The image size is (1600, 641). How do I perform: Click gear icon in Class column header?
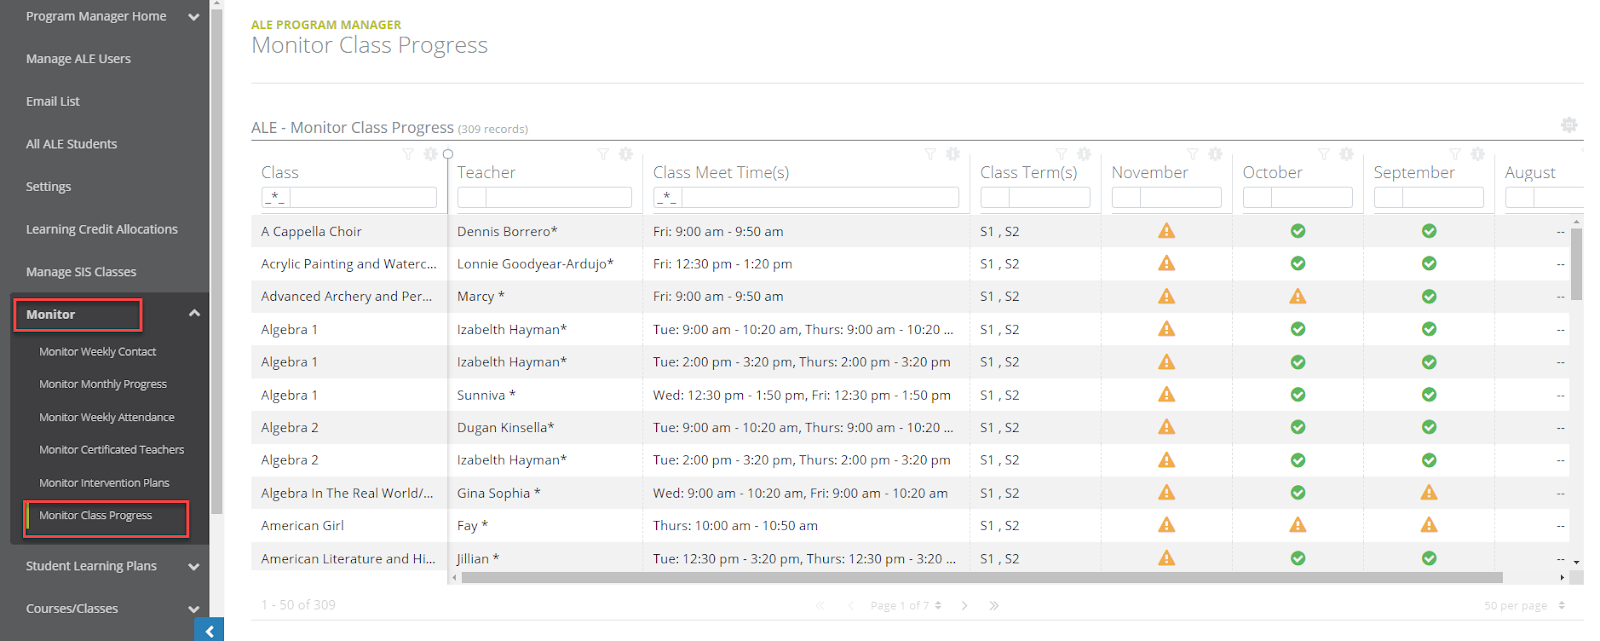click(430, 154)
